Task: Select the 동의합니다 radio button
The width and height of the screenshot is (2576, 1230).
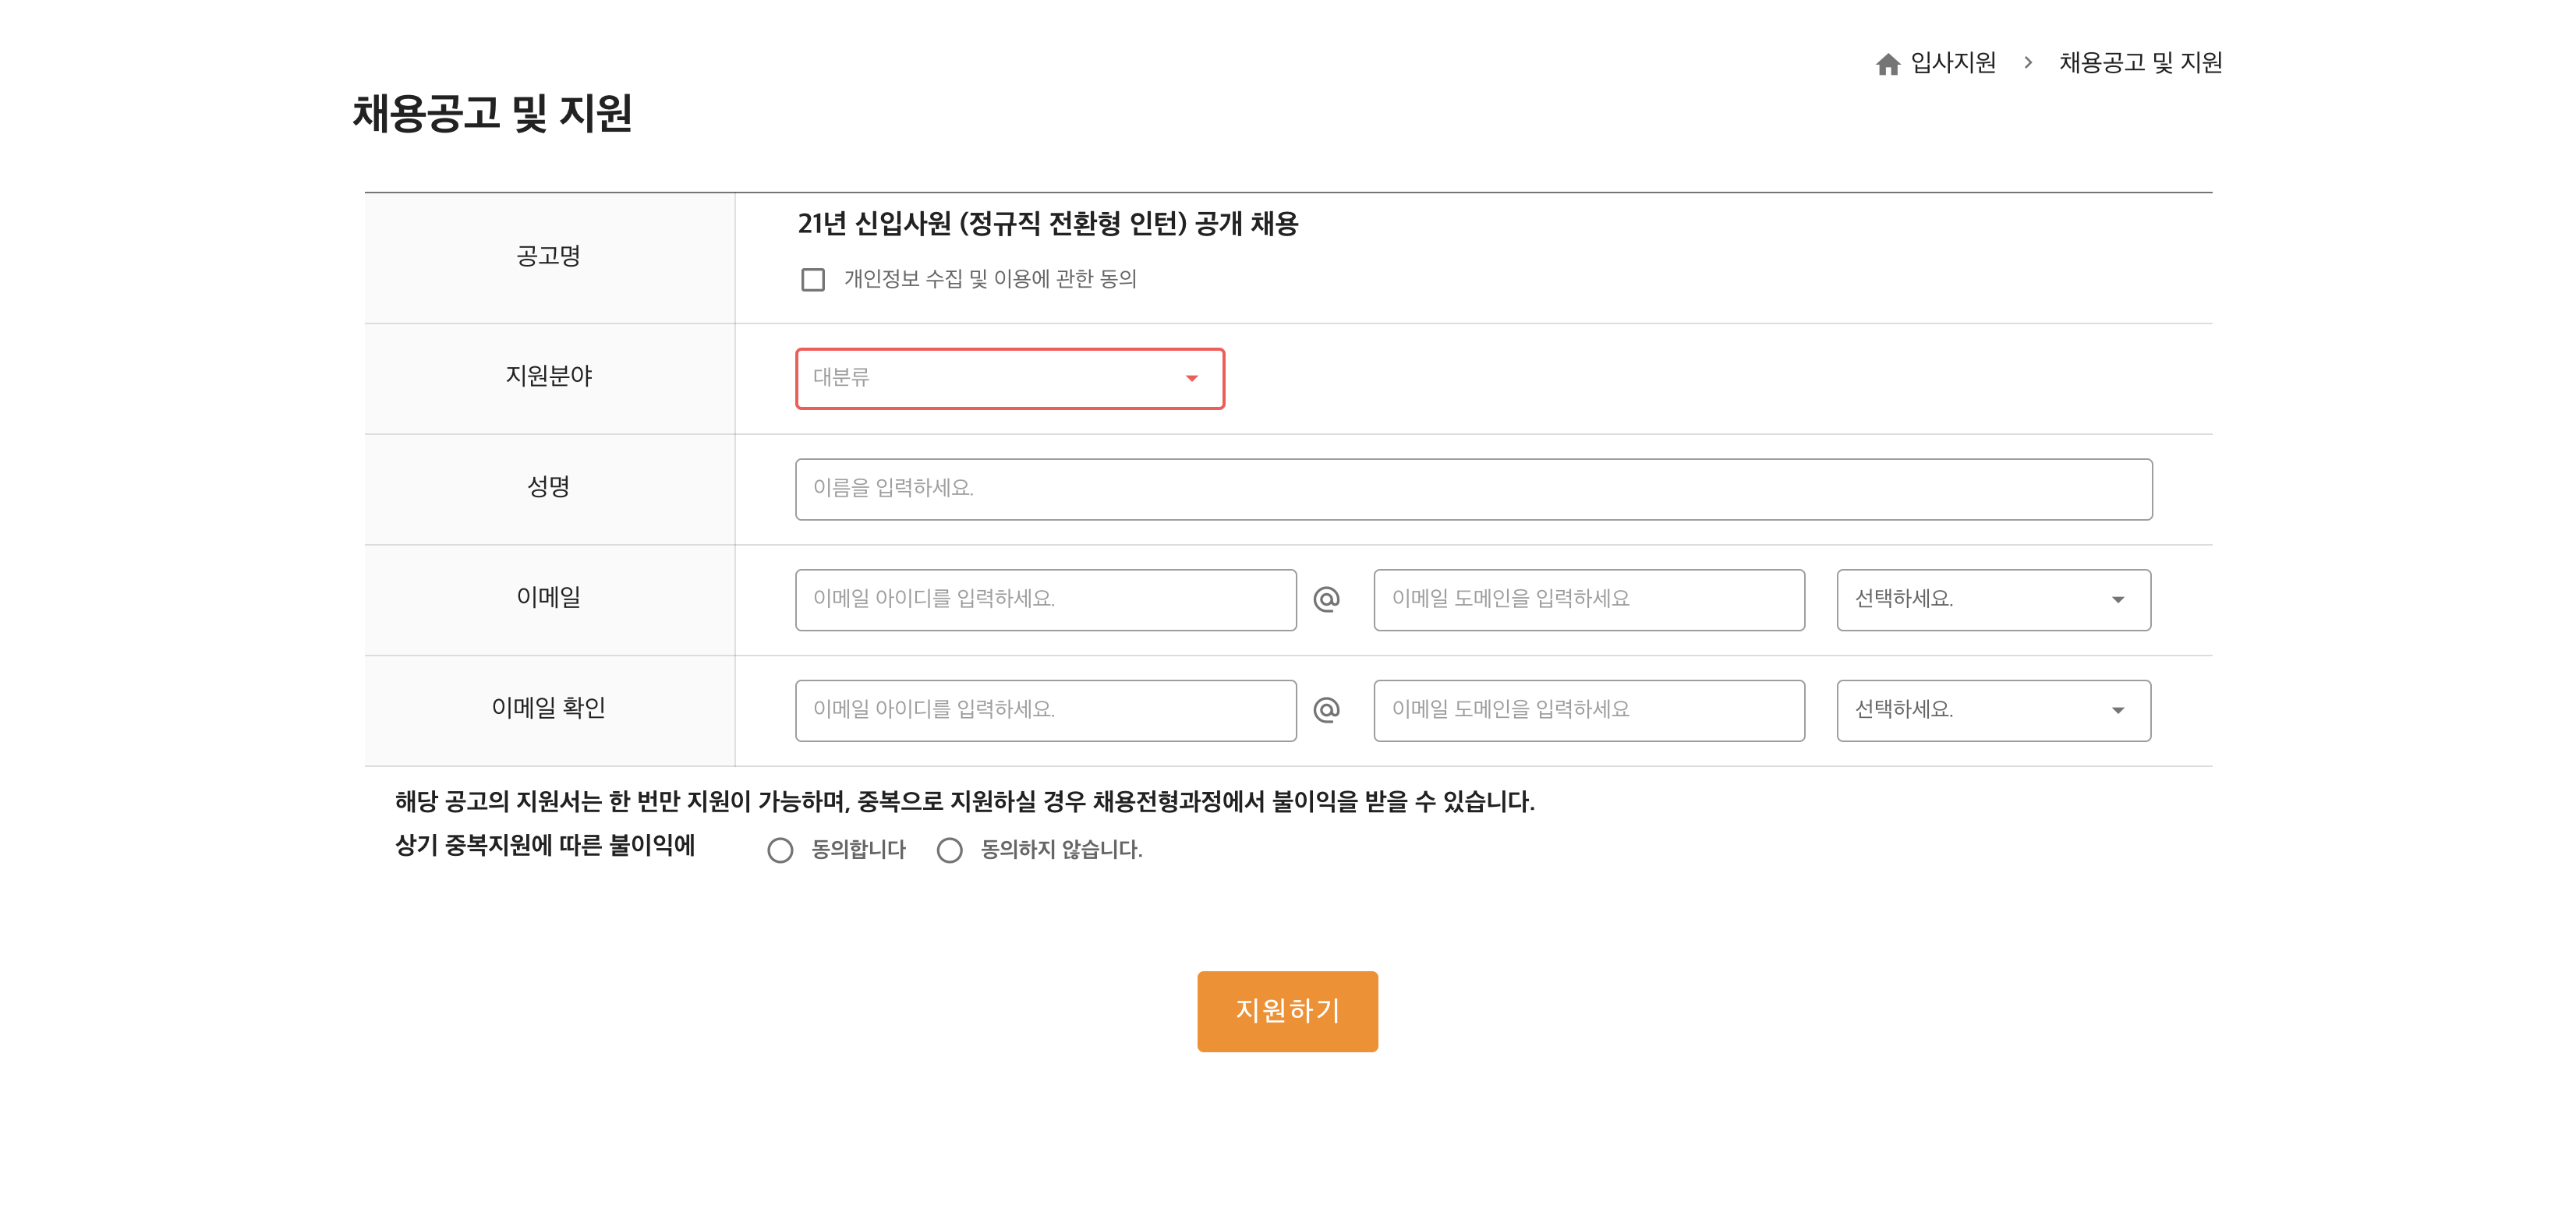Action: (x=780, y=850)
